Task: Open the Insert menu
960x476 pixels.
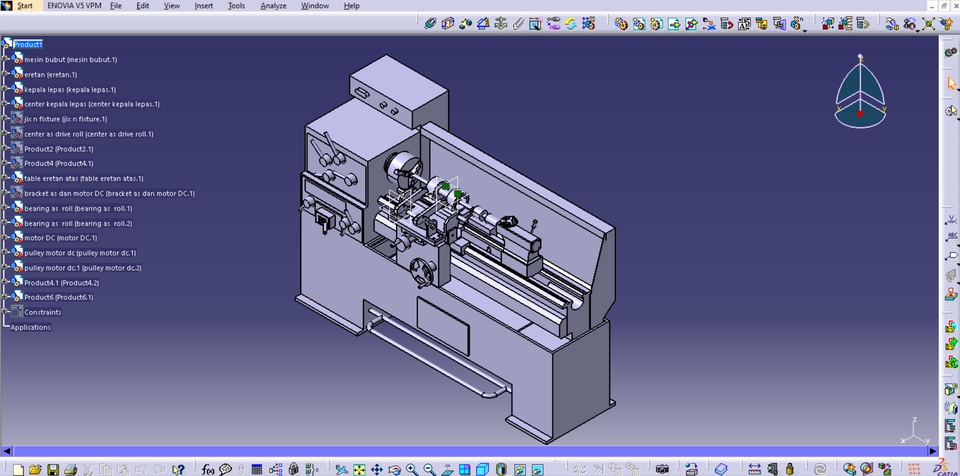Action: click(203, 6)
